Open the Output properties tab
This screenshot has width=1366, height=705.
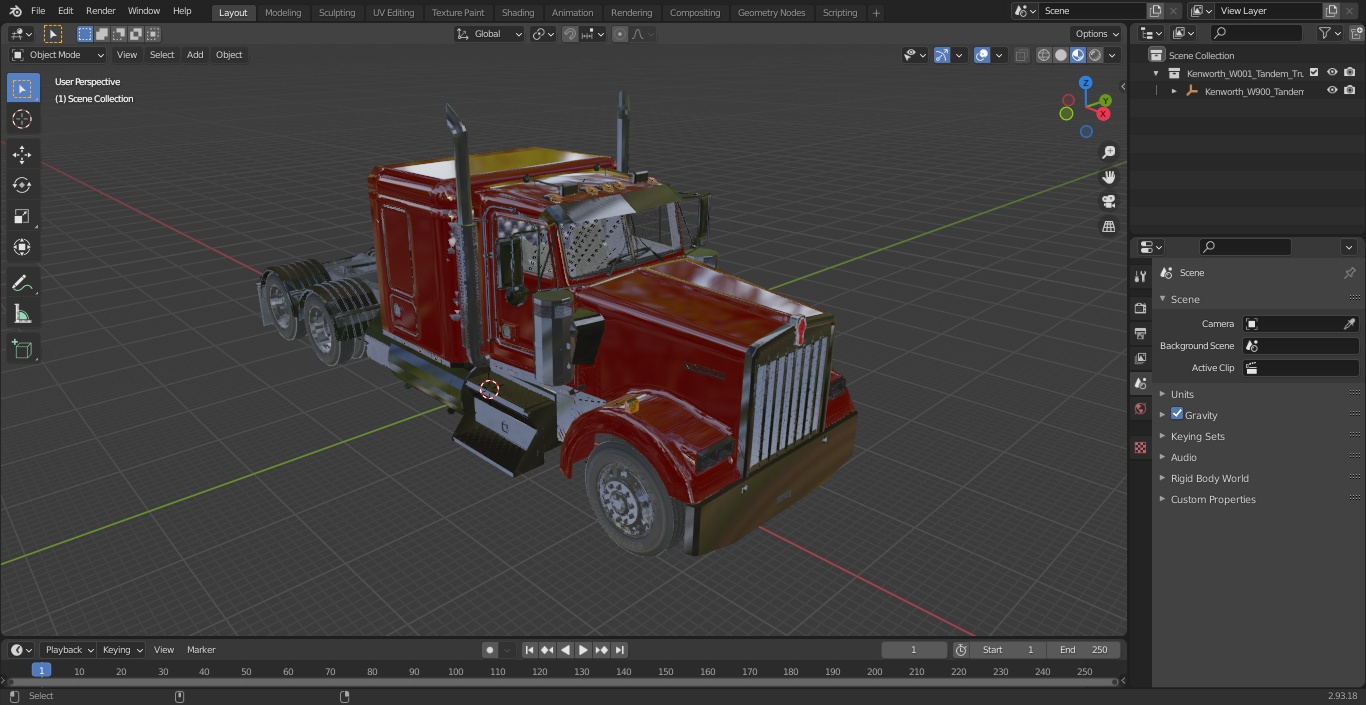[1140, 333]
